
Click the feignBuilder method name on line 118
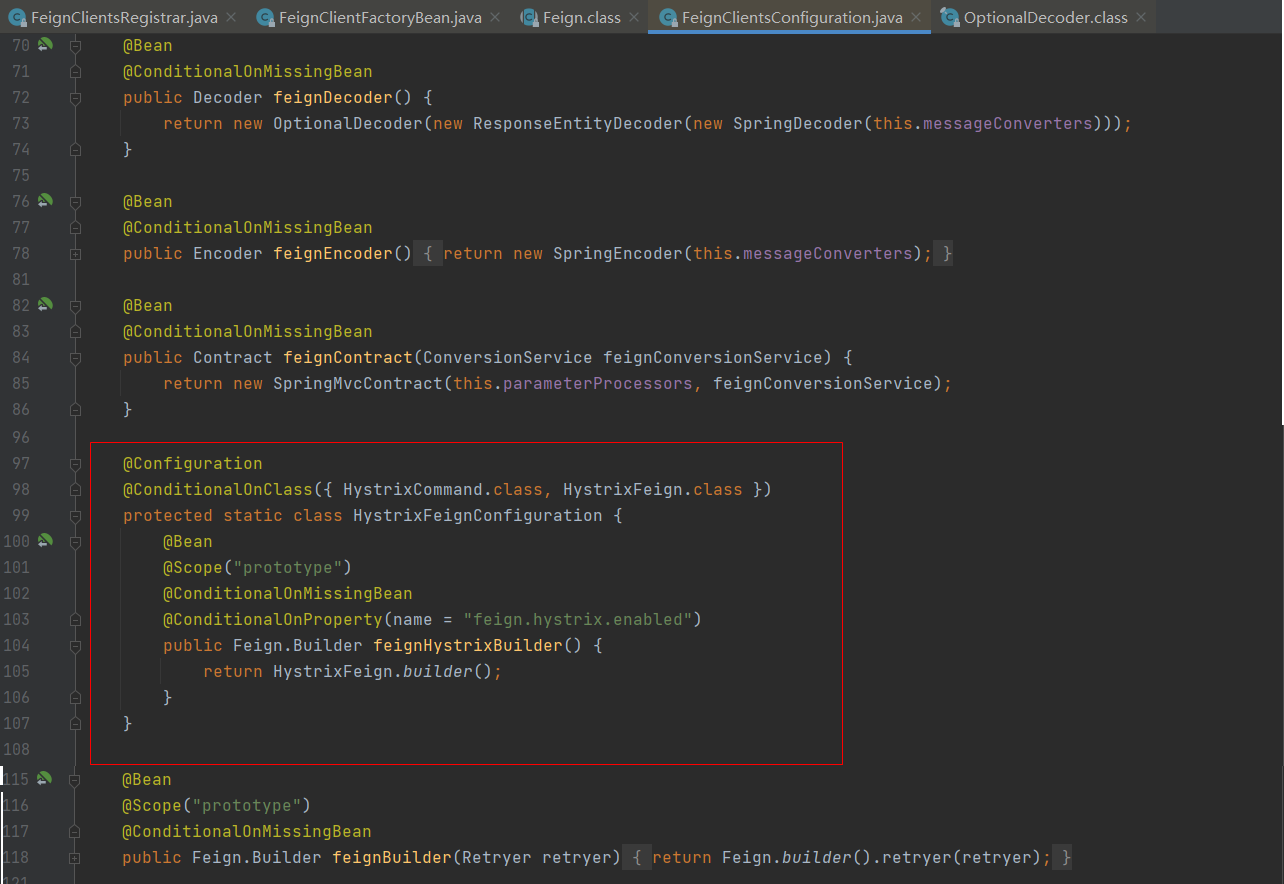(x=392, y=858)
